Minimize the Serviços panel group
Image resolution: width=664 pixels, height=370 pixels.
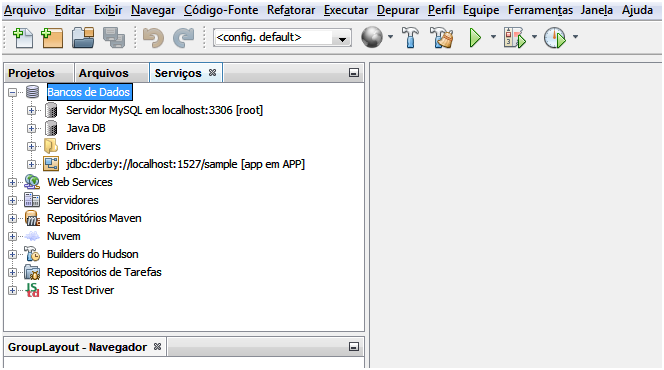(x=354, y=73)
